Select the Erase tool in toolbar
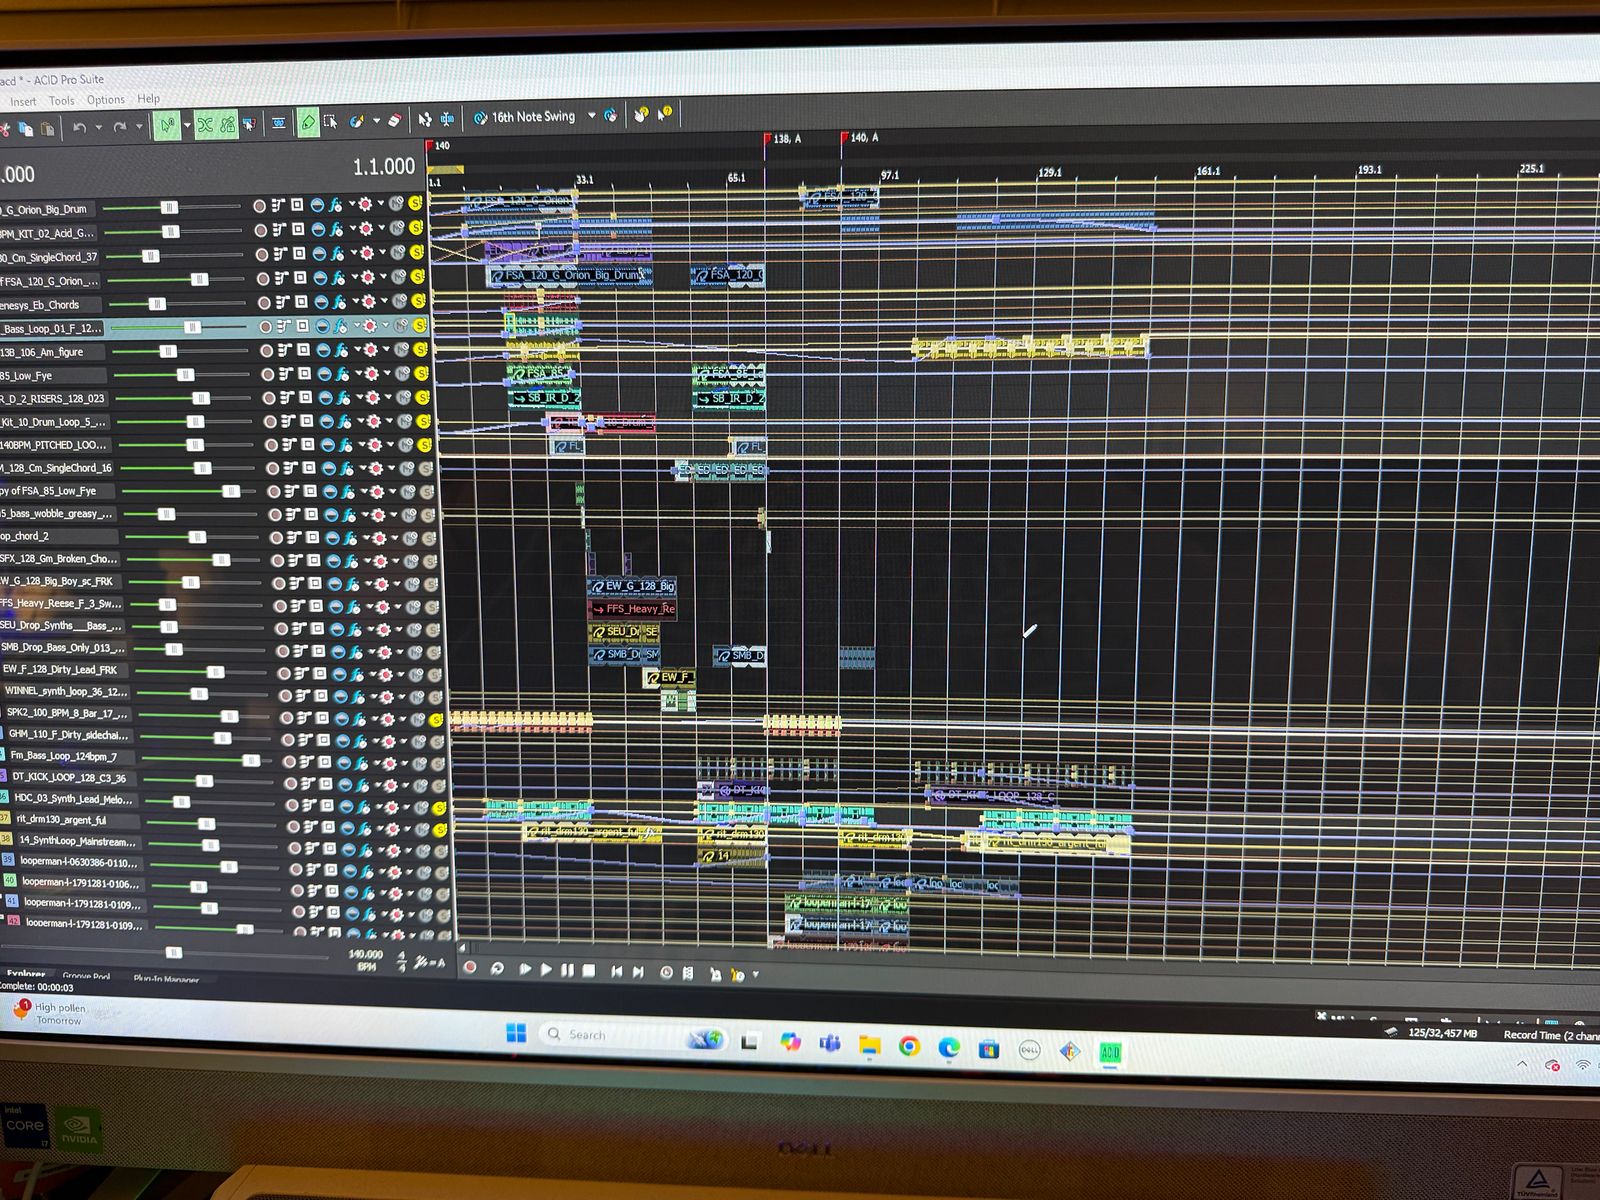Viewport: 1600px width, 1200px height. pos(394,121)
